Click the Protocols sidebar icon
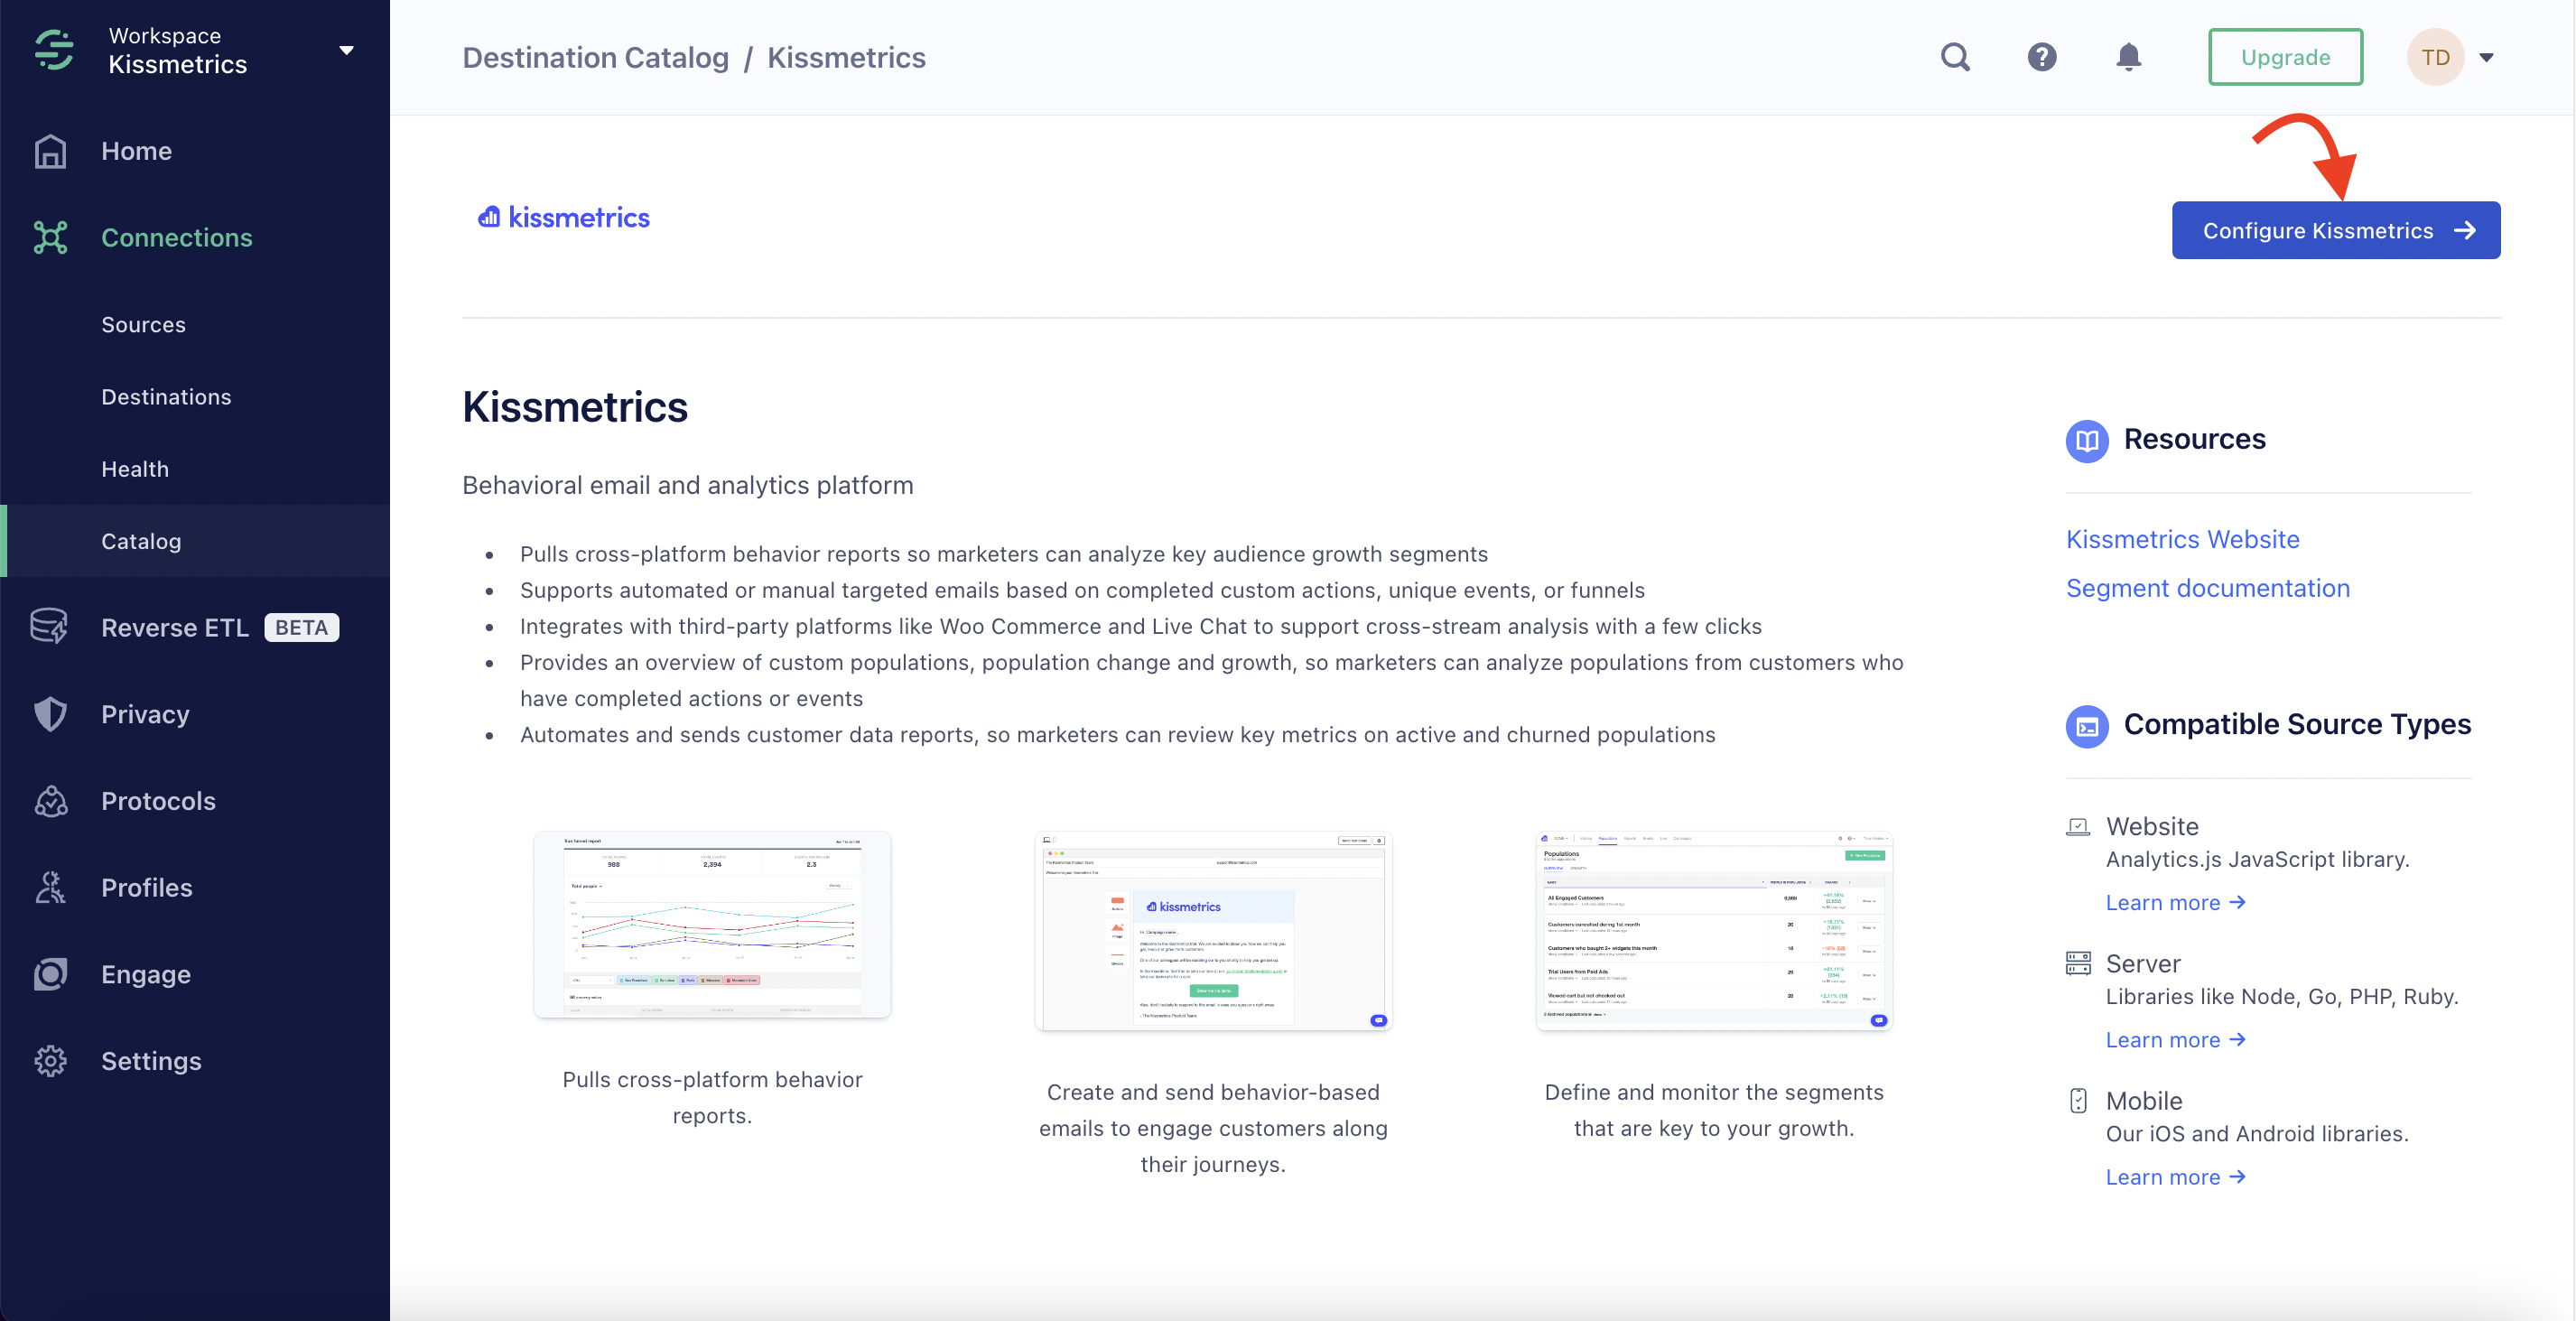2576x1321 pixels. pyautogui.click(x=50, y=801)
